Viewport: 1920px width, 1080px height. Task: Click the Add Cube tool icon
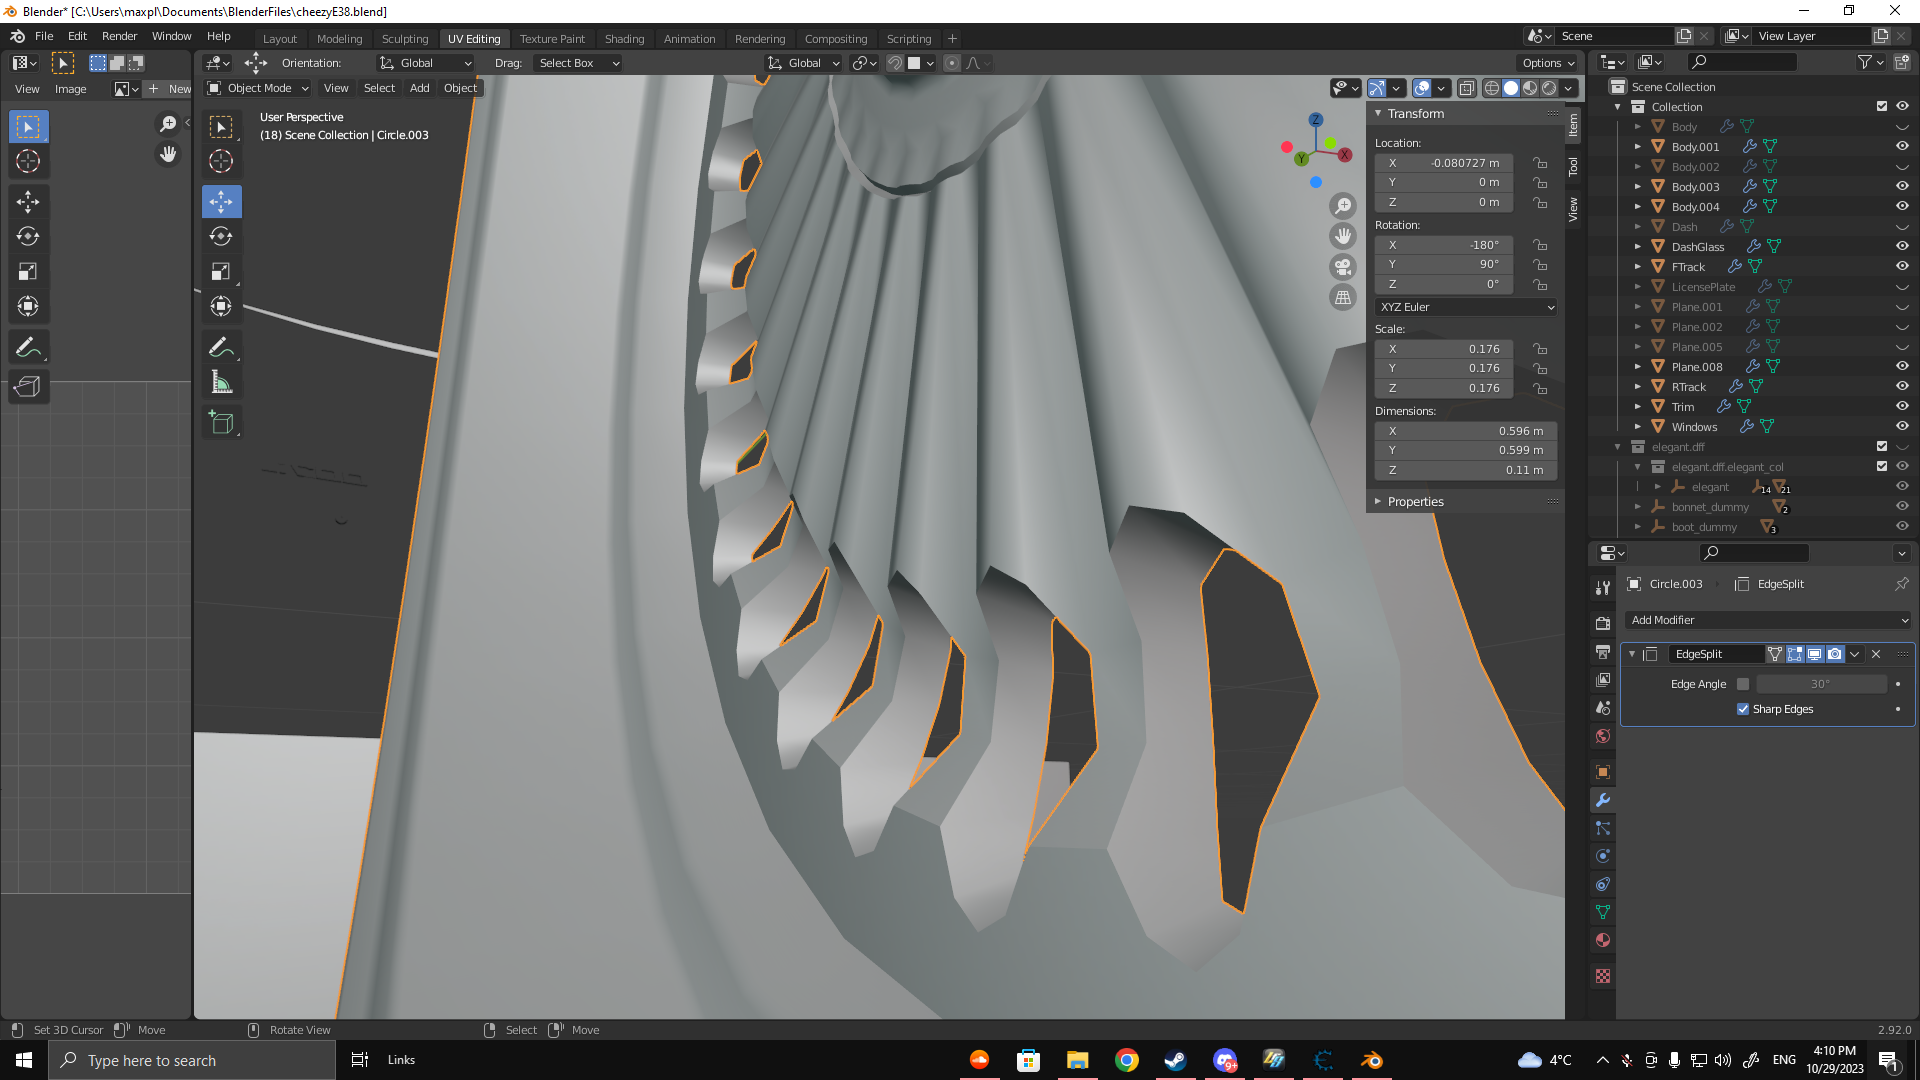[221, 423]
